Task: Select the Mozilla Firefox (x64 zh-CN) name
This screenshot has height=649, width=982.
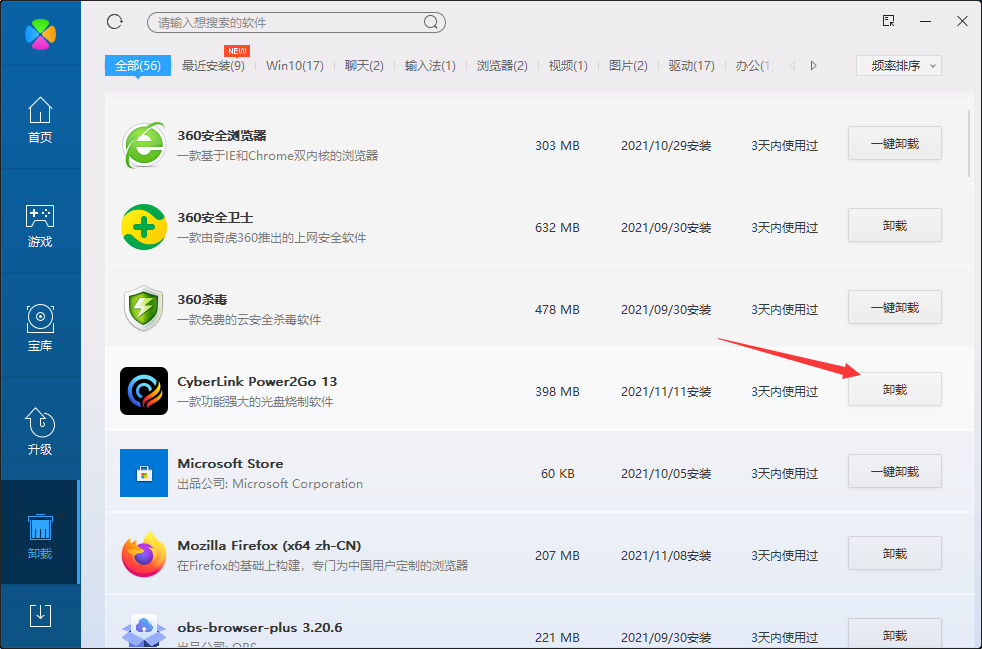Action: click(269, 546)
